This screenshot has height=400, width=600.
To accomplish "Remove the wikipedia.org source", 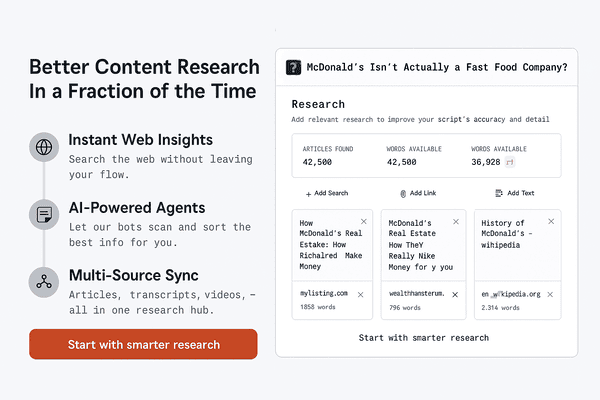I will (x=549, y=294).
